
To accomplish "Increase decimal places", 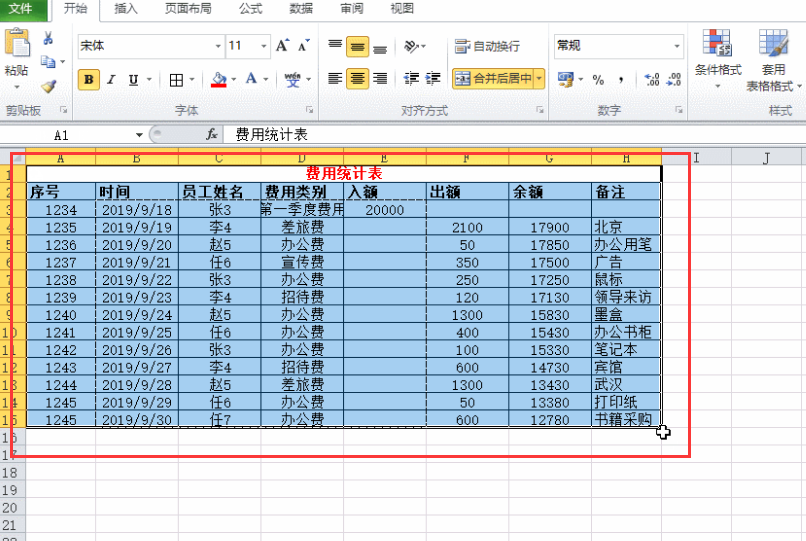I will 652,80.
